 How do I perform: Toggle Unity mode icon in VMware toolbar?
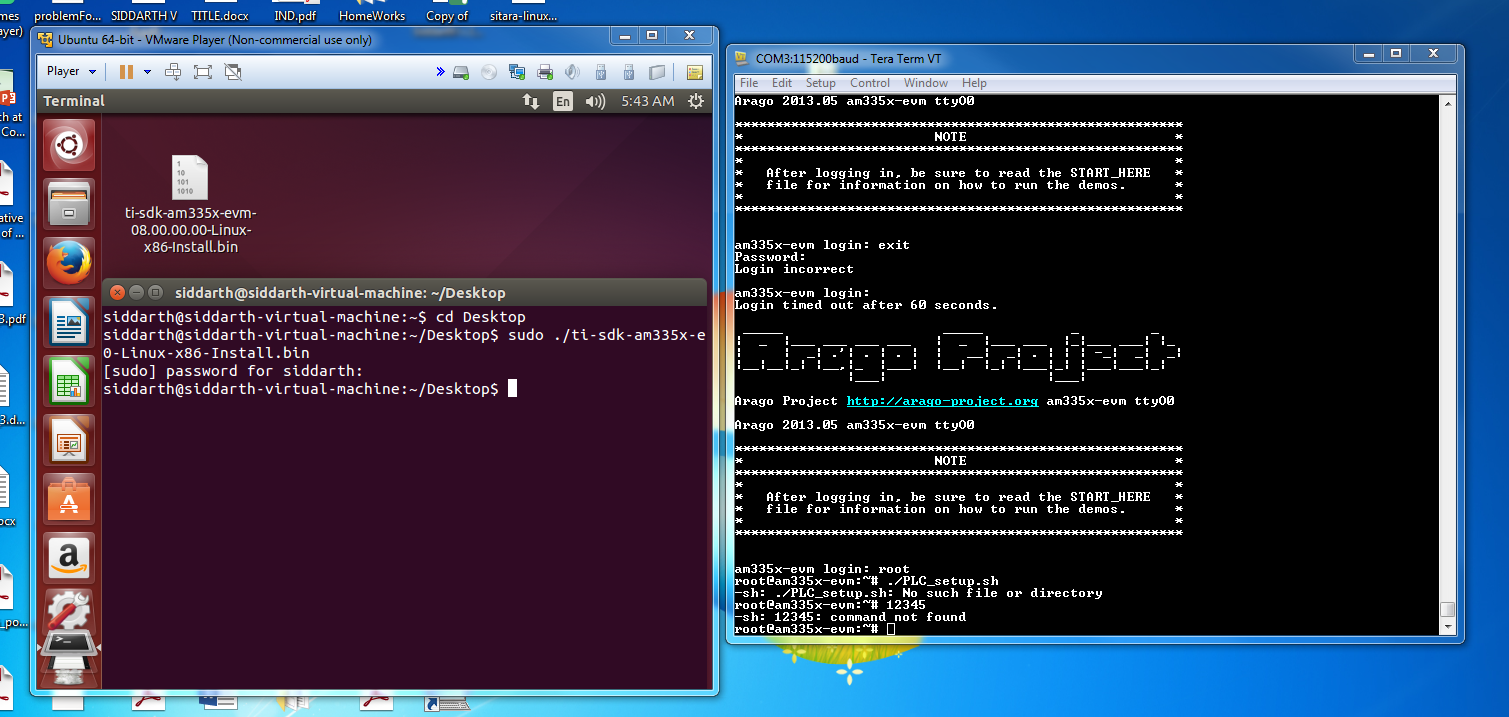(233, 71)
